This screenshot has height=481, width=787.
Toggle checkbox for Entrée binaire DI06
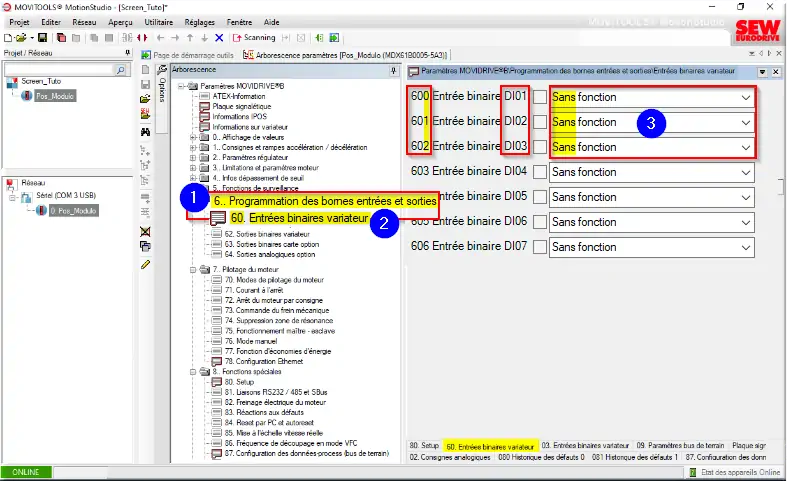coord(540,222)
